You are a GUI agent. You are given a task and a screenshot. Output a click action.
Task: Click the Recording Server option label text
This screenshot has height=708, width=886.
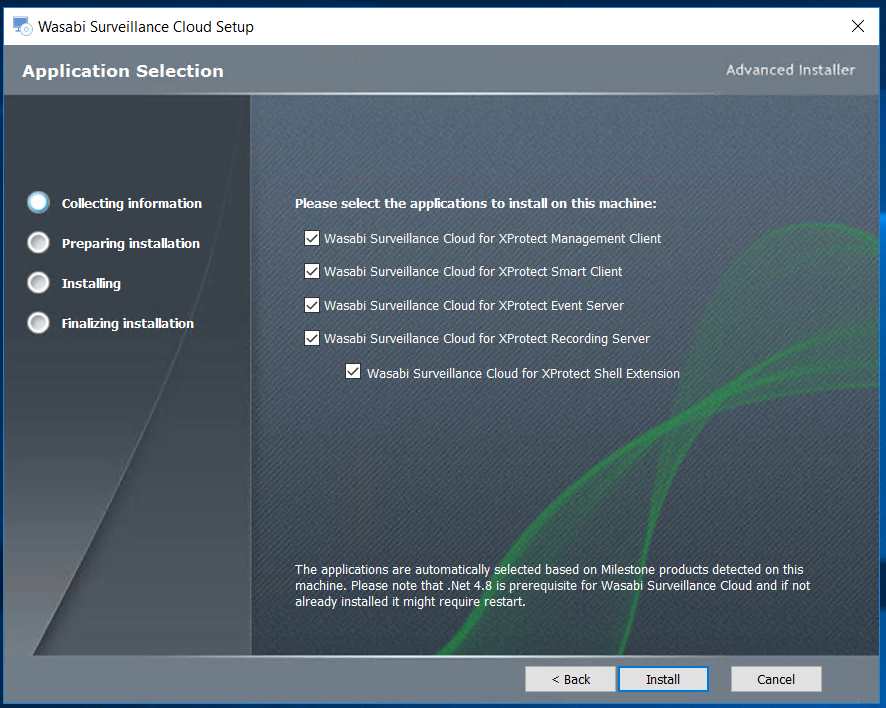tap(487, 338)
